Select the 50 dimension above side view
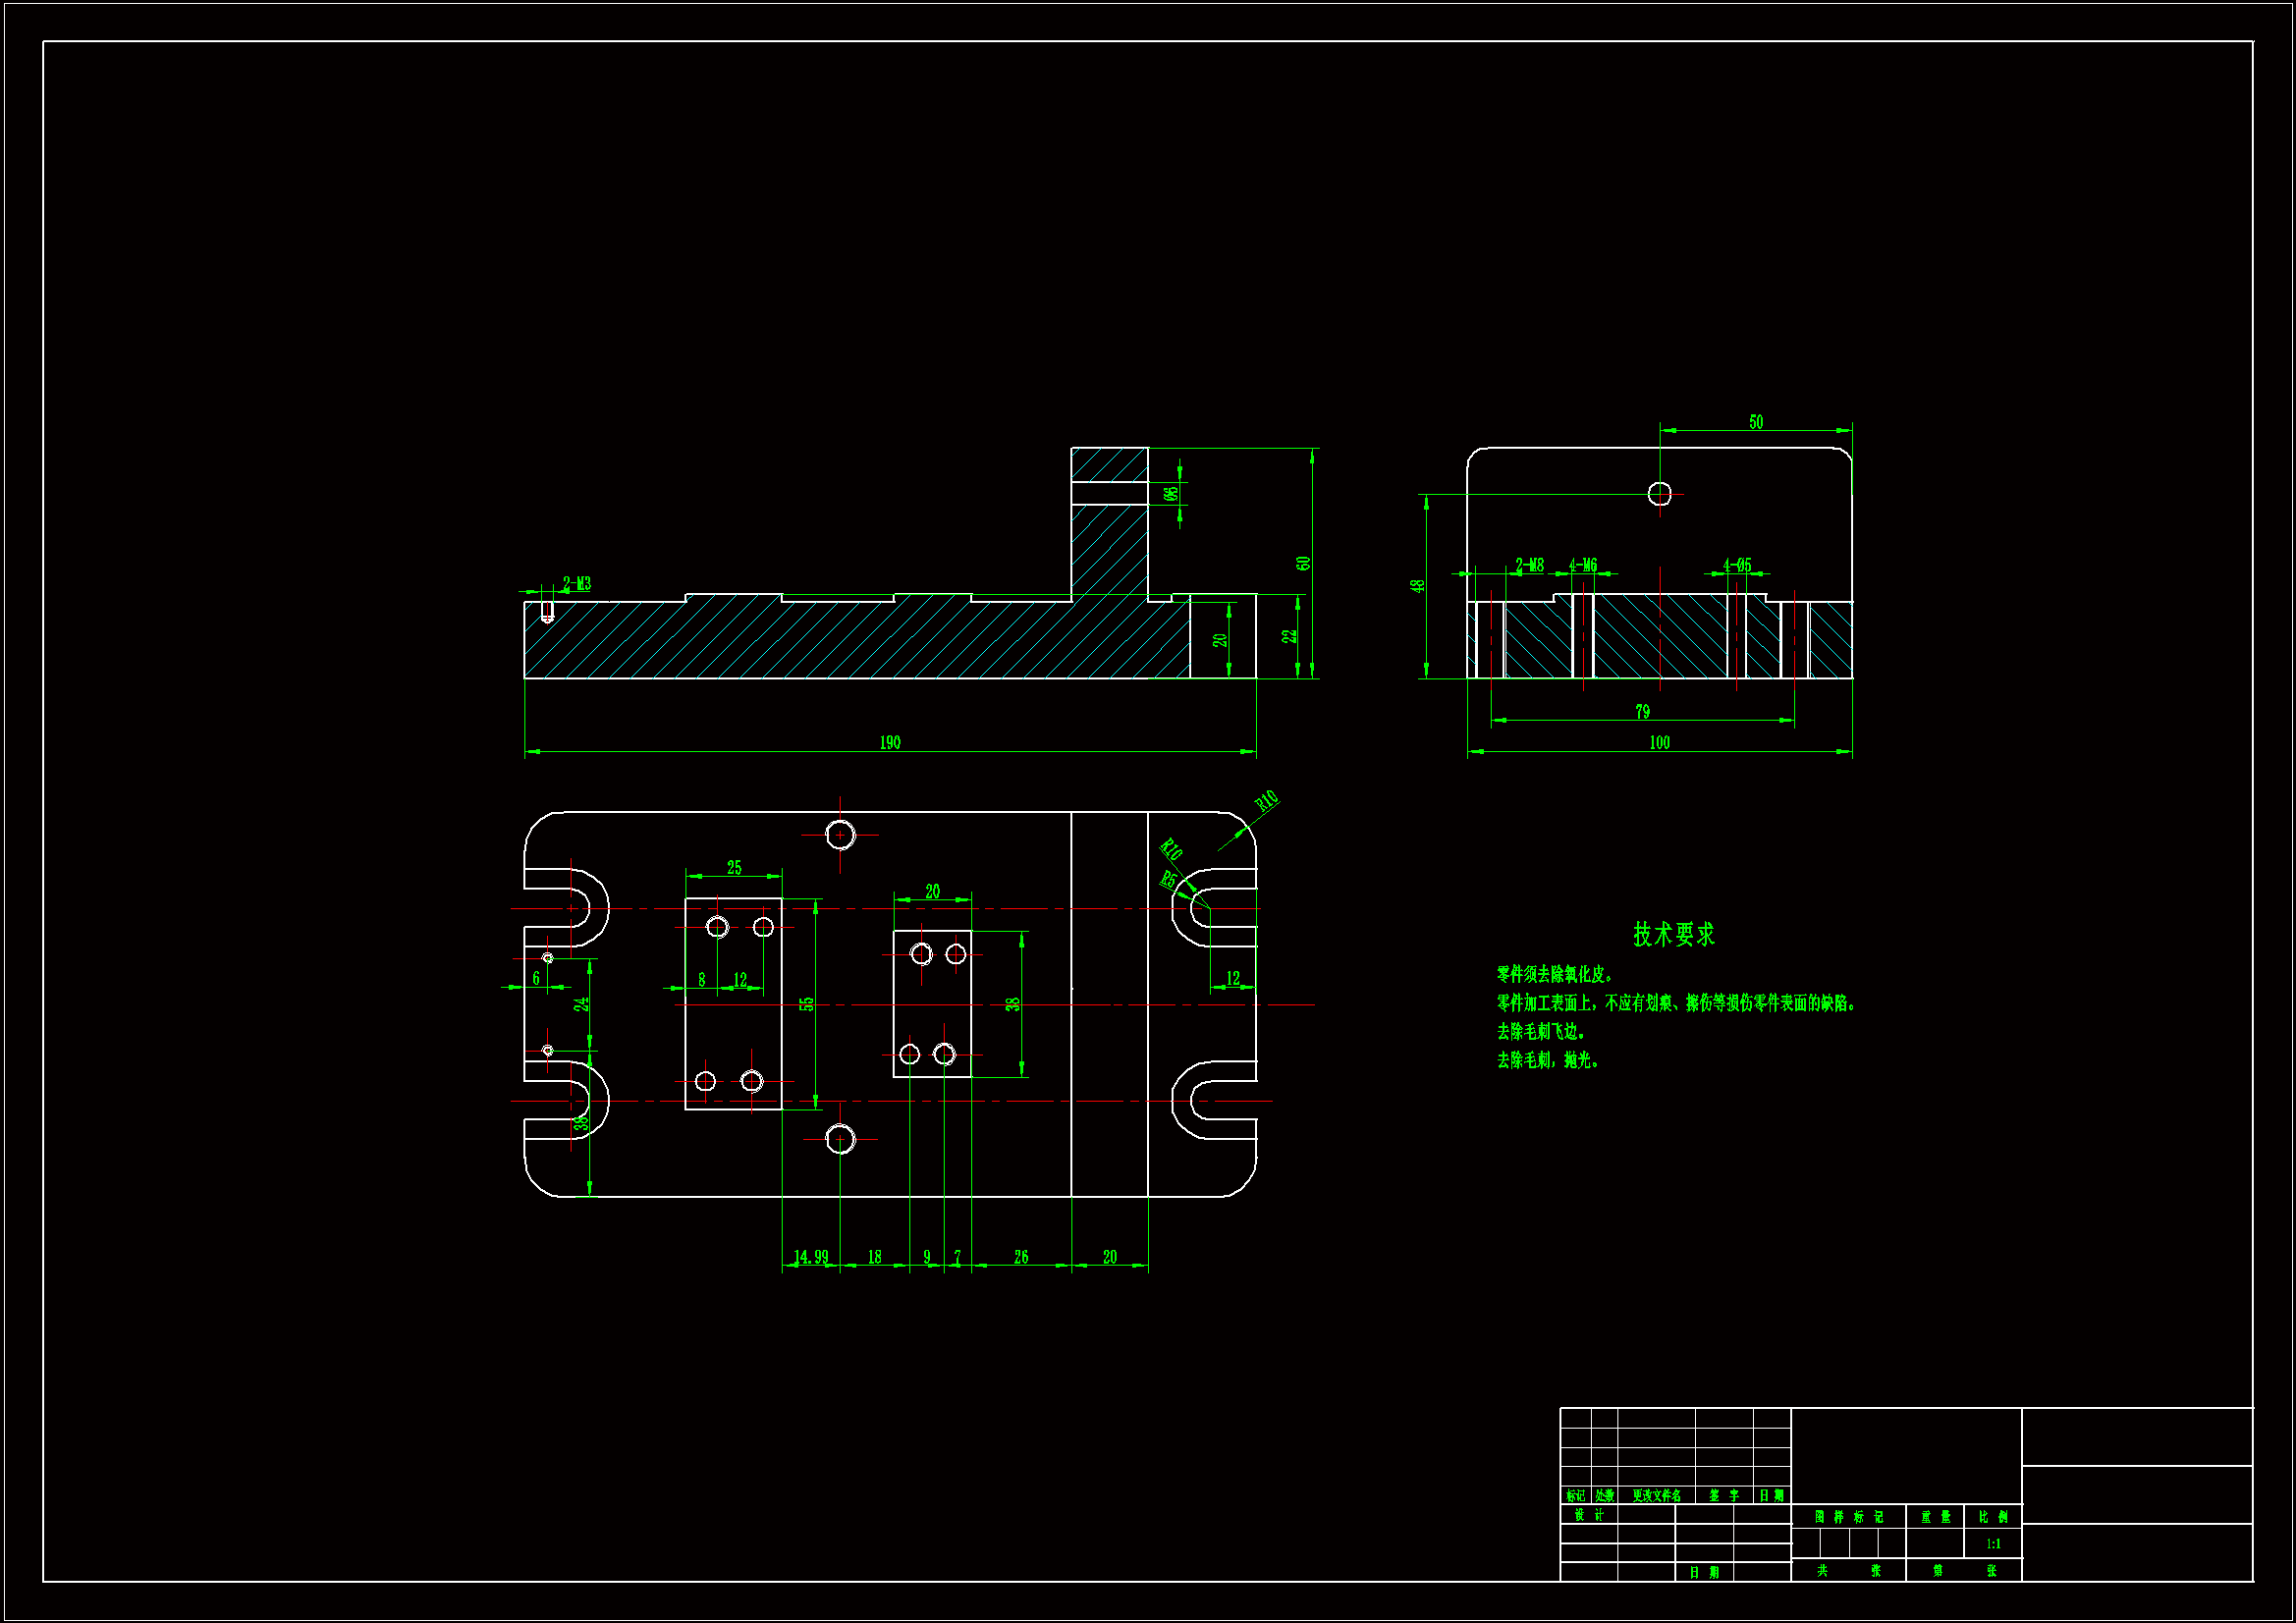2296x1623 pixels. pos(1756,423)
